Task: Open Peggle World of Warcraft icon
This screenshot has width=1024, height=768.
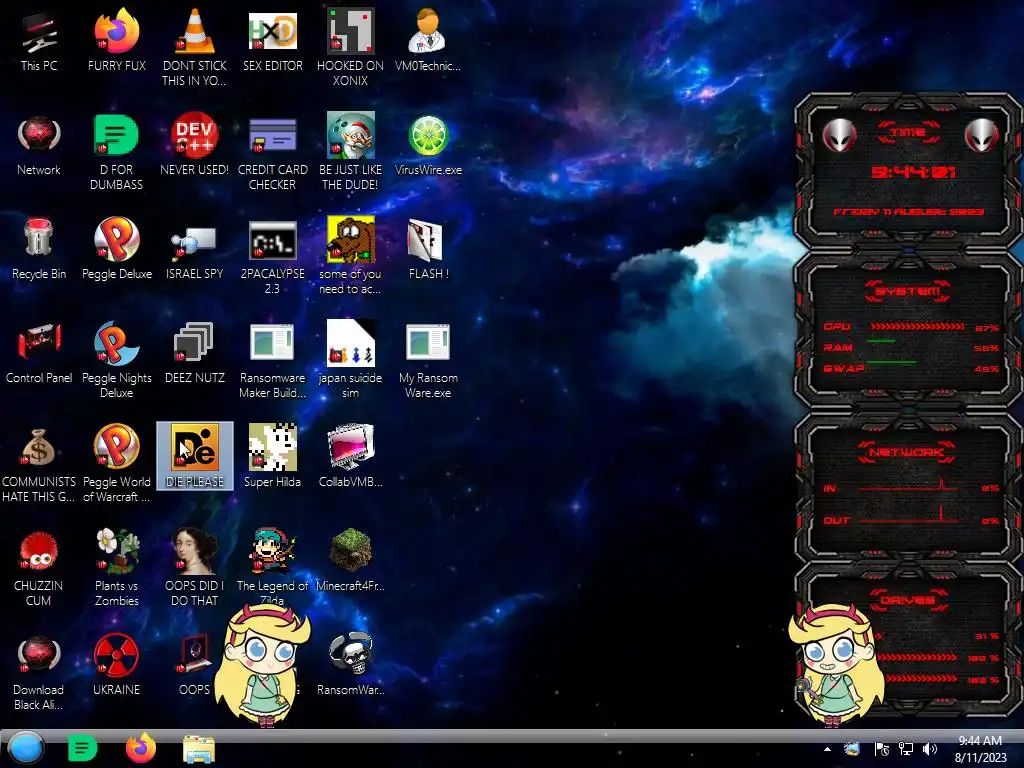Action: [116, 463]
